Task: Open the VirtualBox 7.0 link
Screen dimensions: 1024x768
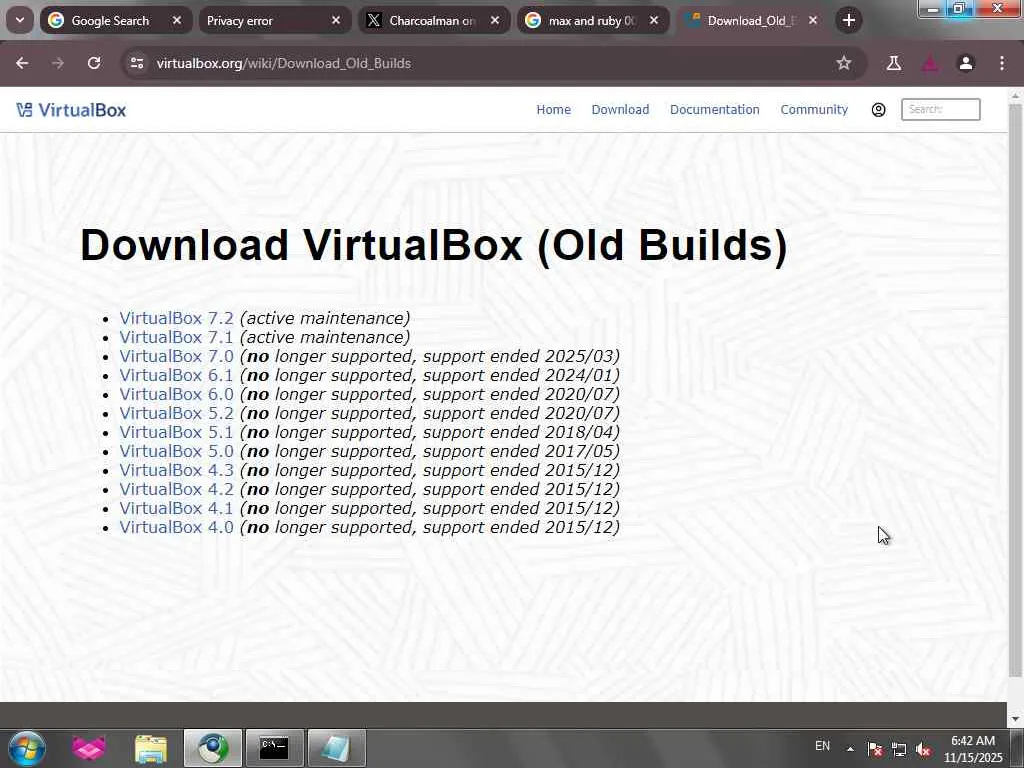Action: click(x=176, y=356)
